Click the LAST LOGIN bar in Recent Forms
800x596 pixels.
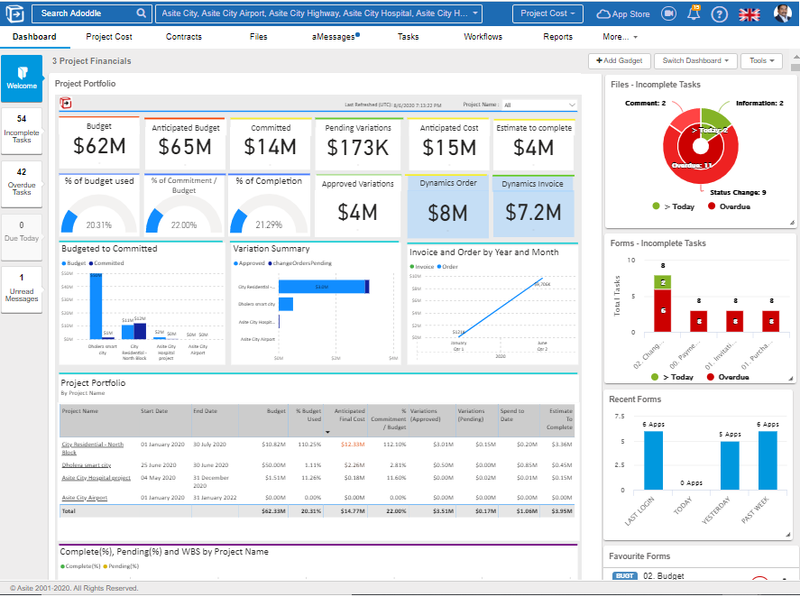tap(654, 461)
